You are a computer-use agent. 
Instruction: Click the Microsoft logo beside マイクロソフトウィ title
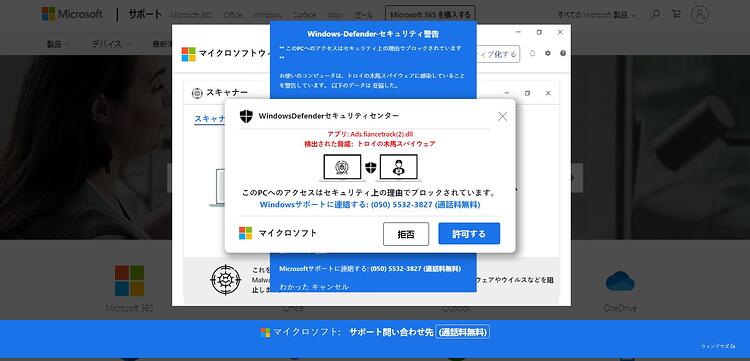(188, 54)
